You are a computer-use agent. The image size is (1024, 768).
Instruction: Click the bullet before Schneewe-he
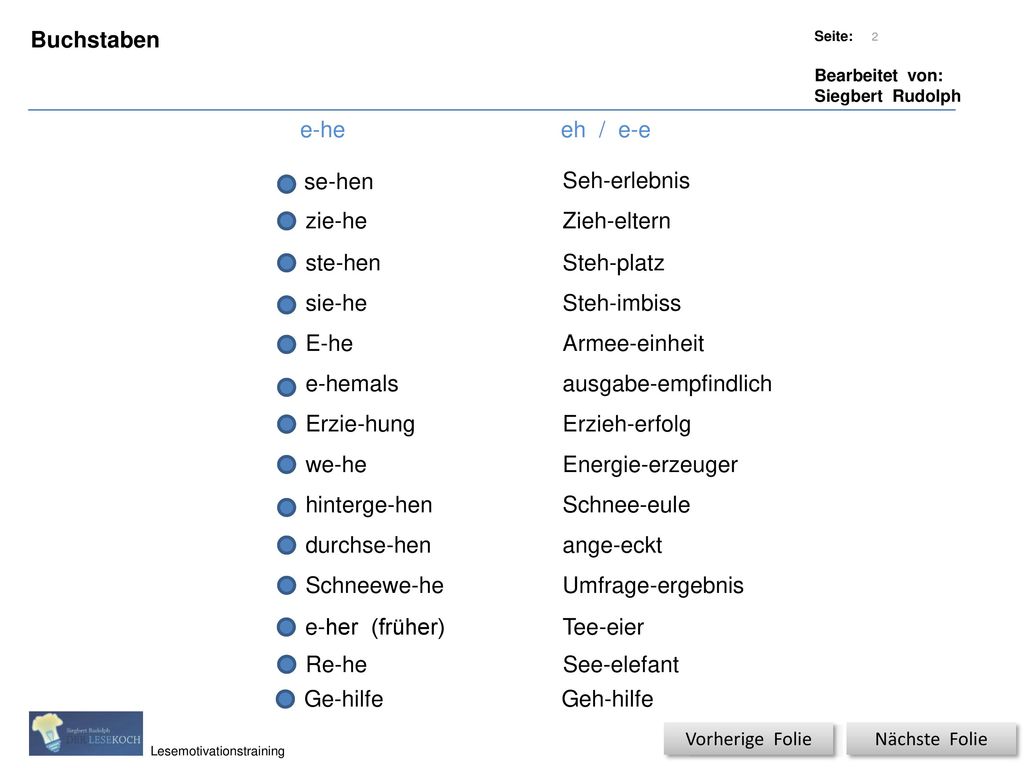click(x=286, y=586)
